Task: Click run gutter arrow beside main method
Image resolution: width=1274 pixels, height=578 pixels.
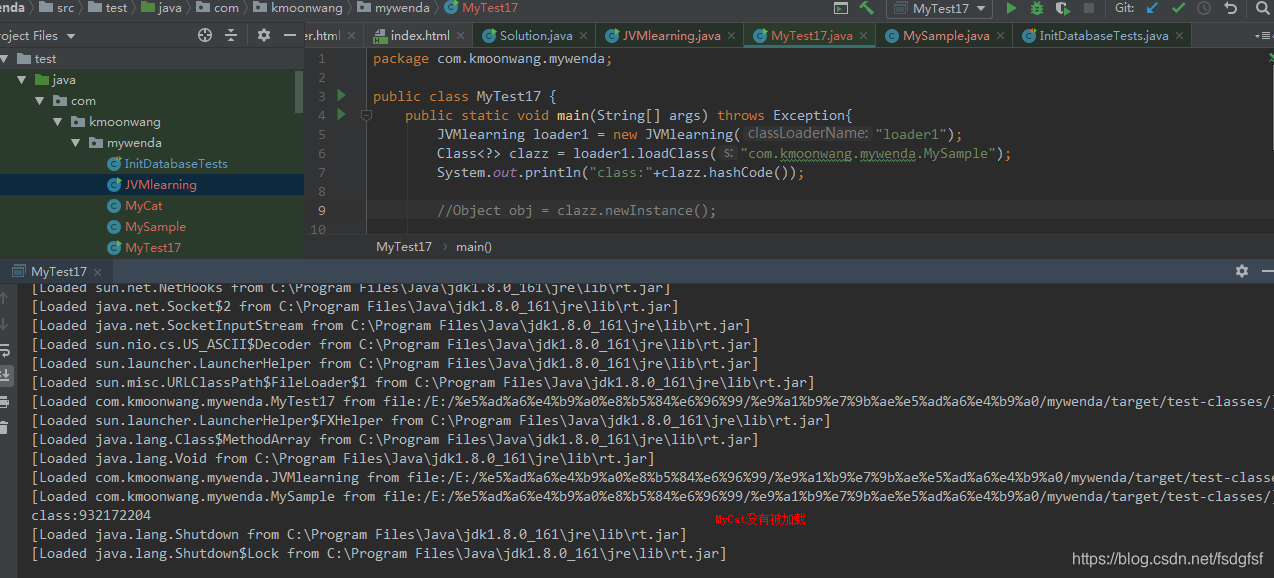Action: tap(341, 115)
